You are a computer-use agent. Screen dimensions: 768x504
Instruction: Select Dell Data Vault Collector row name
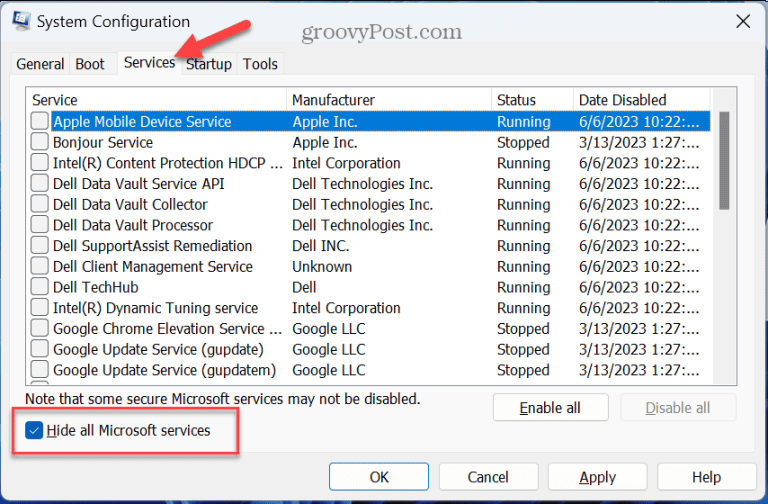pos(130,204)
